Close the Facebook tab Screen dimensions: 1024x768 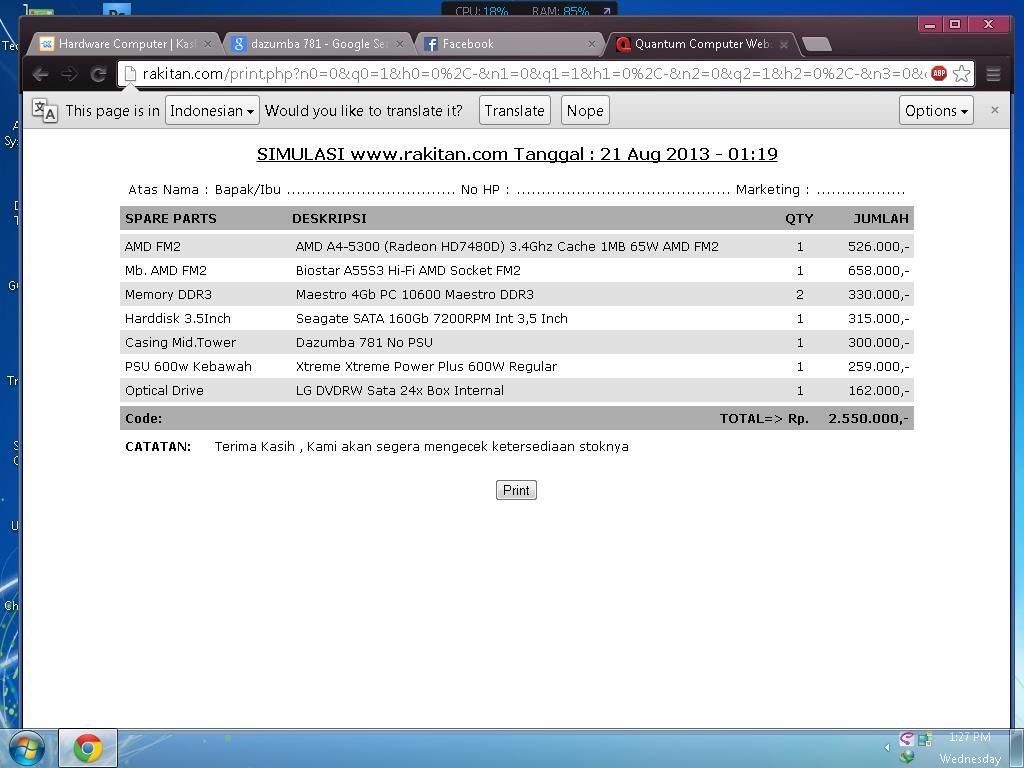(x=592, y=44)
